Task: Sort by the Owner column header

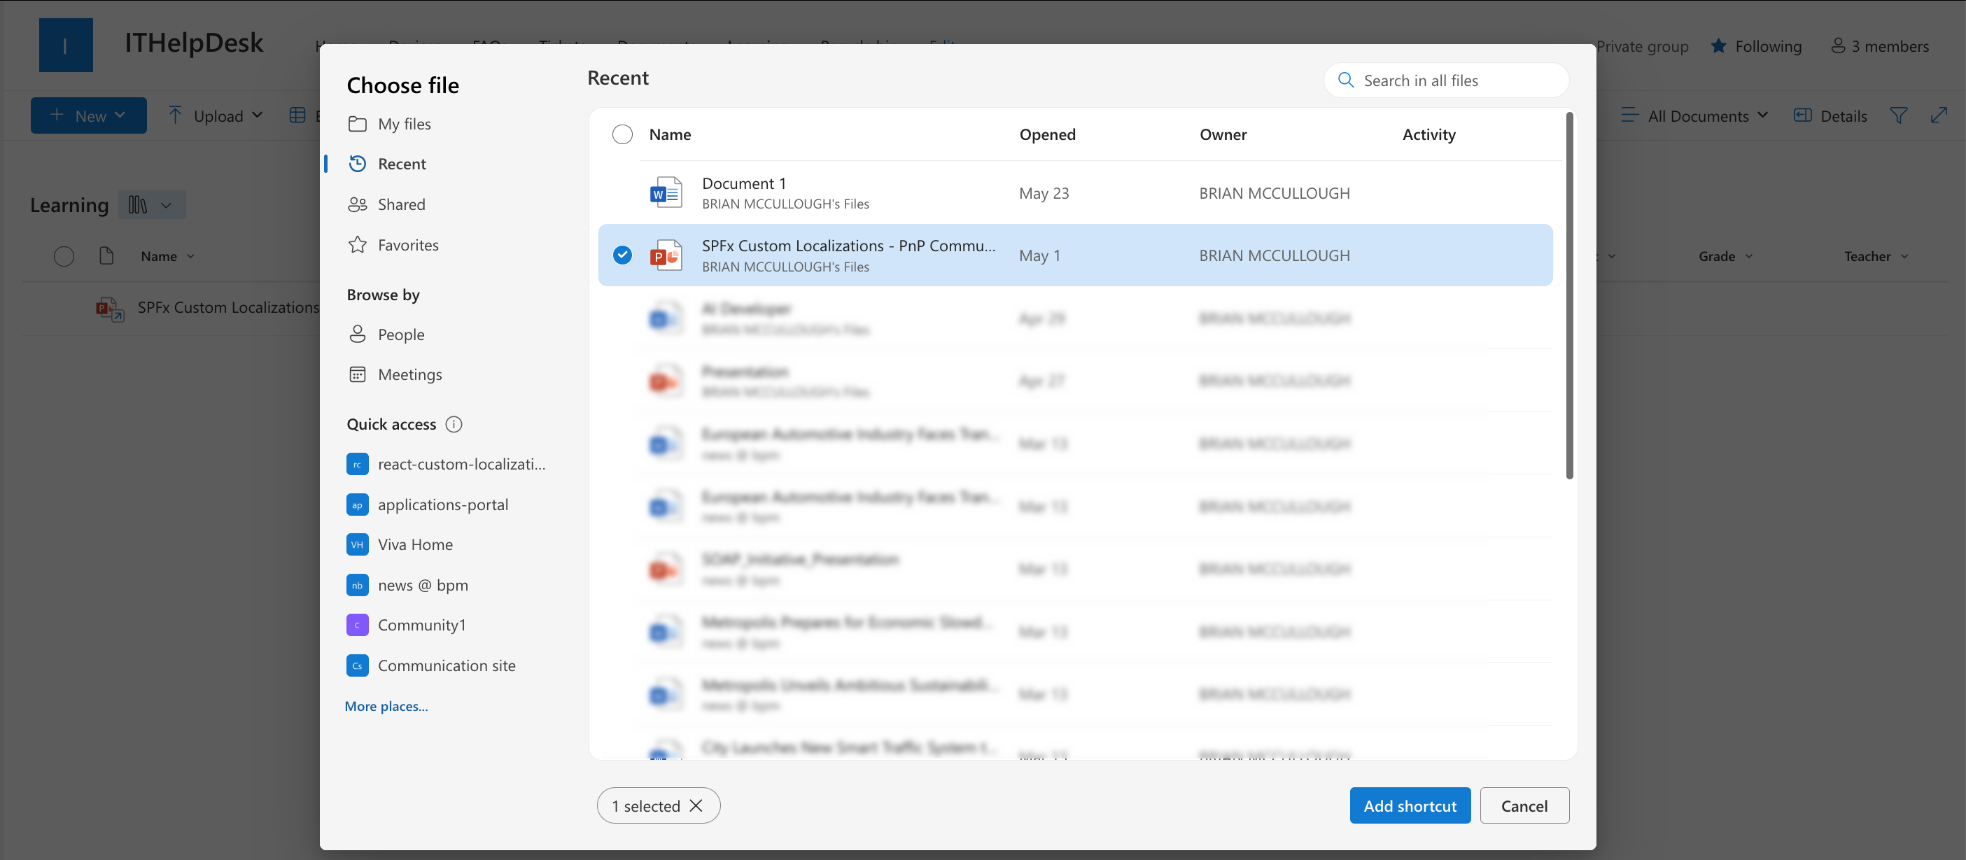Action: click(x=1223, y=134)
